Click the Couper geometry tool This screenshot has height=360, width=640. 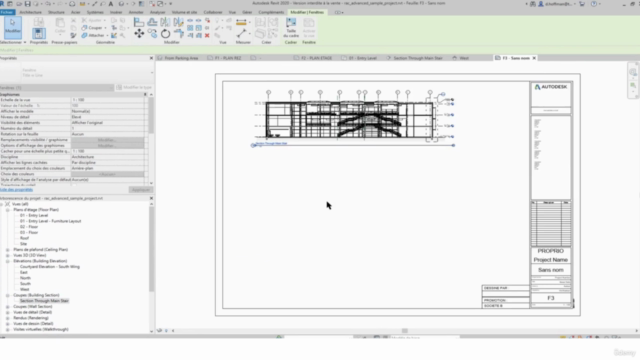point(92,28)
